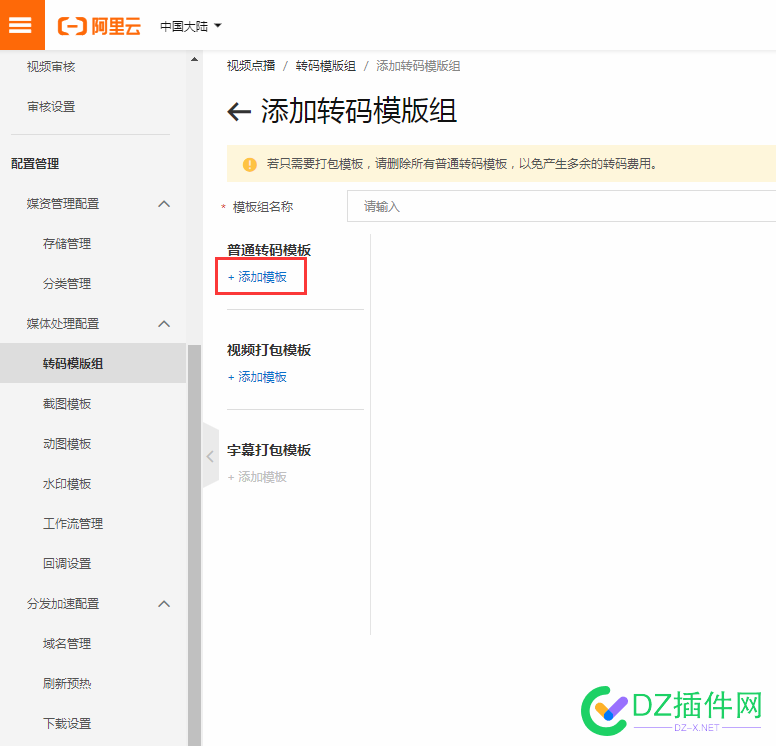Image resolution: width=776 pixels, height=746 pixels.
Task: Open the 中国大陆 region dropdown
Action: (x=191, y=26)
